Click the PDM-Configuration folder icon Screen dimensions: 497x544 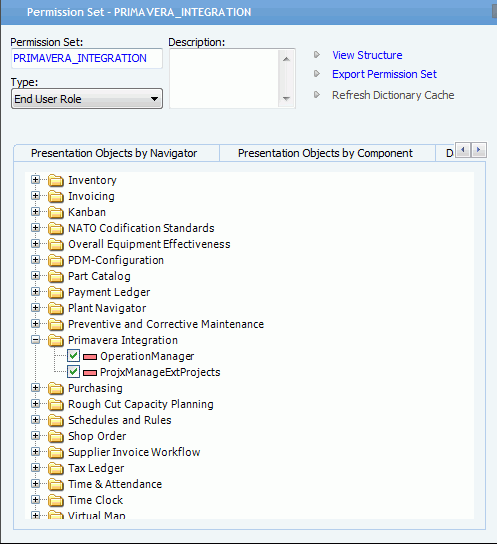56,260
